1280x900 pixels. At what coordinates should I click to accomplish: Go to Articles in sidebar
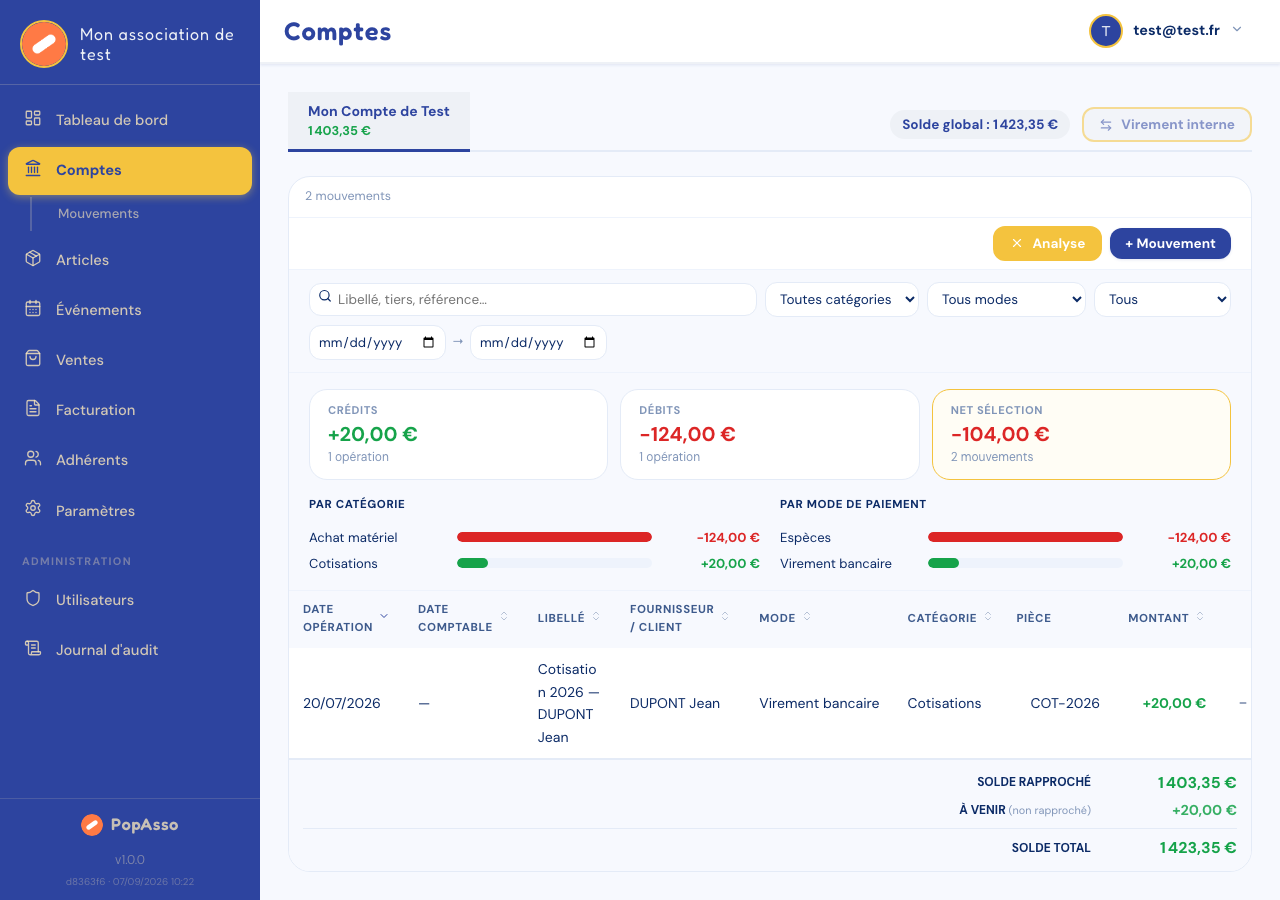(130, 260)
